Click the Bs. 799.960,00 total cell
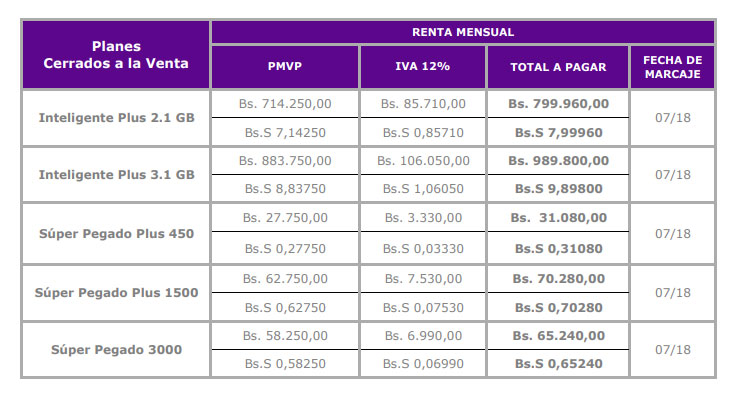 pos(558,104)
